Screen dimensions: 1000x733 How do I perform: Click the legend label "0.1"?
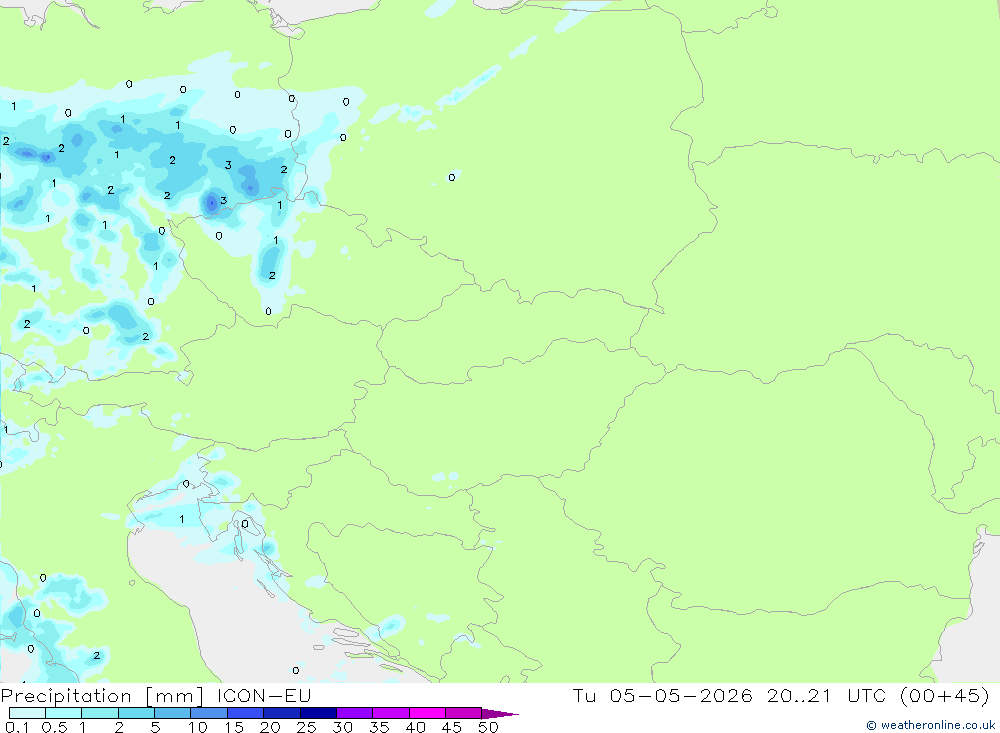click(x=17, y=727)
